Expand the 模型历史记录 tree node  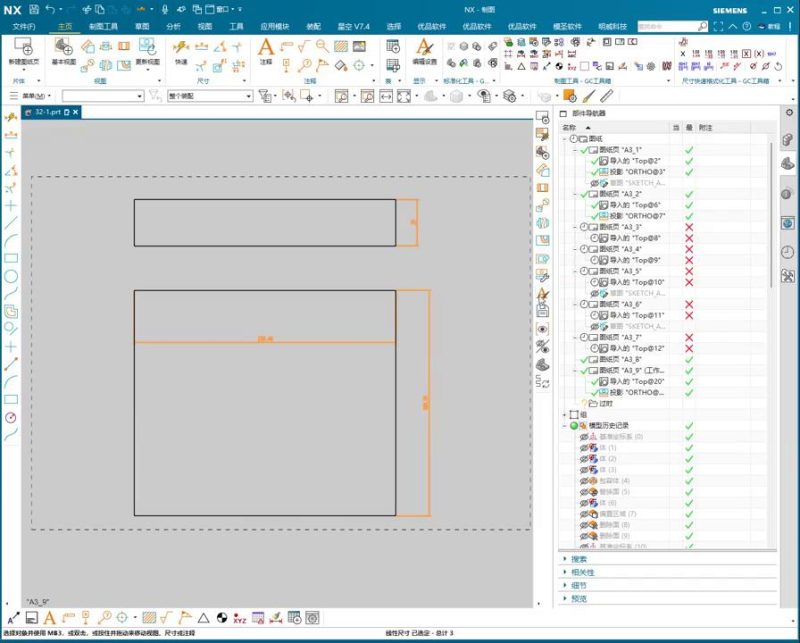tap(565, 424)
